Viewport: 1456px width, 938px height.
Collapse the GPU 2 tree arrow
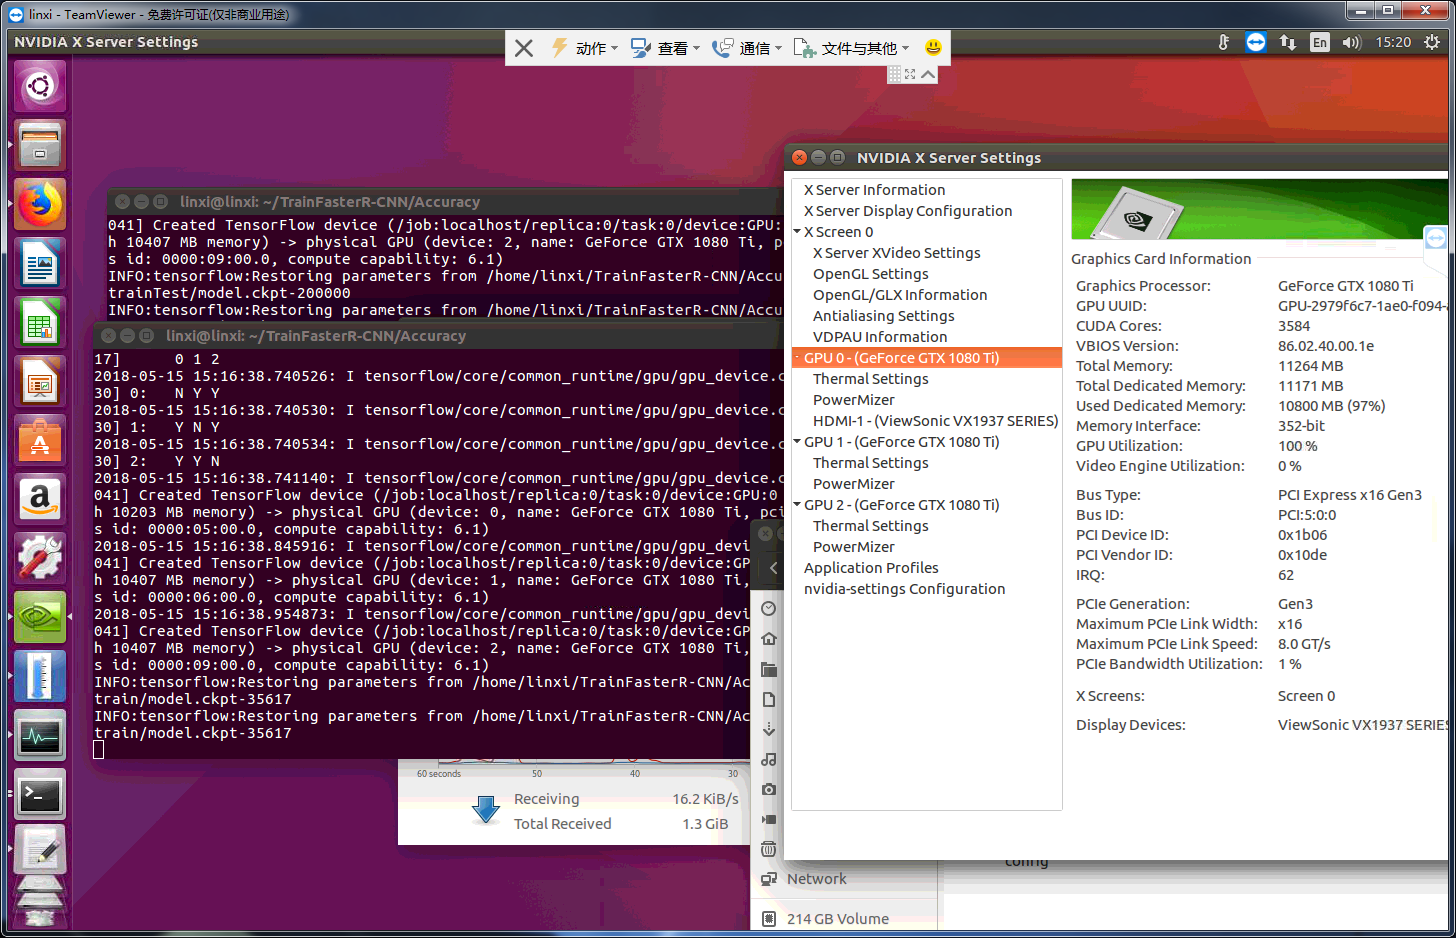797,505
